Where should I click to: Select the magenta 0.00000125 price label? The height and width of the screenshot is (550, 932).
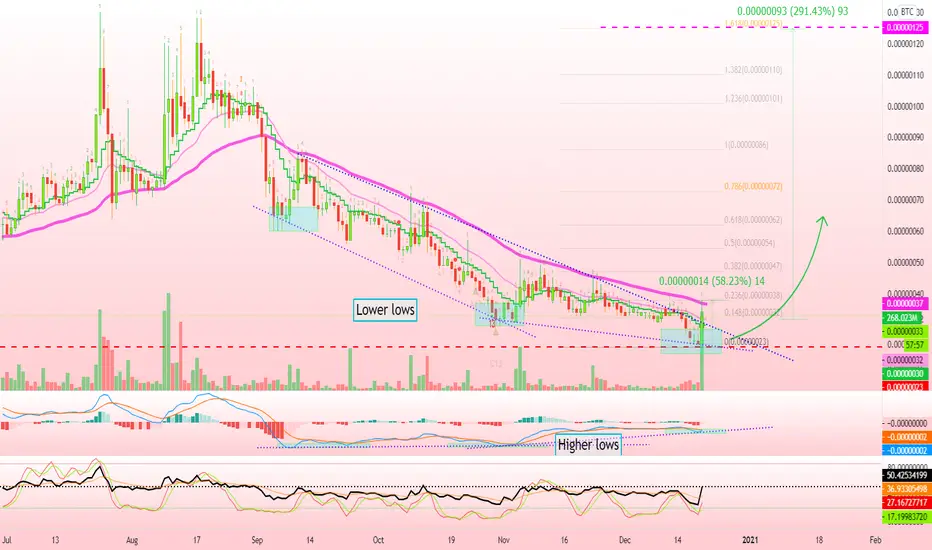click(905, 27)
